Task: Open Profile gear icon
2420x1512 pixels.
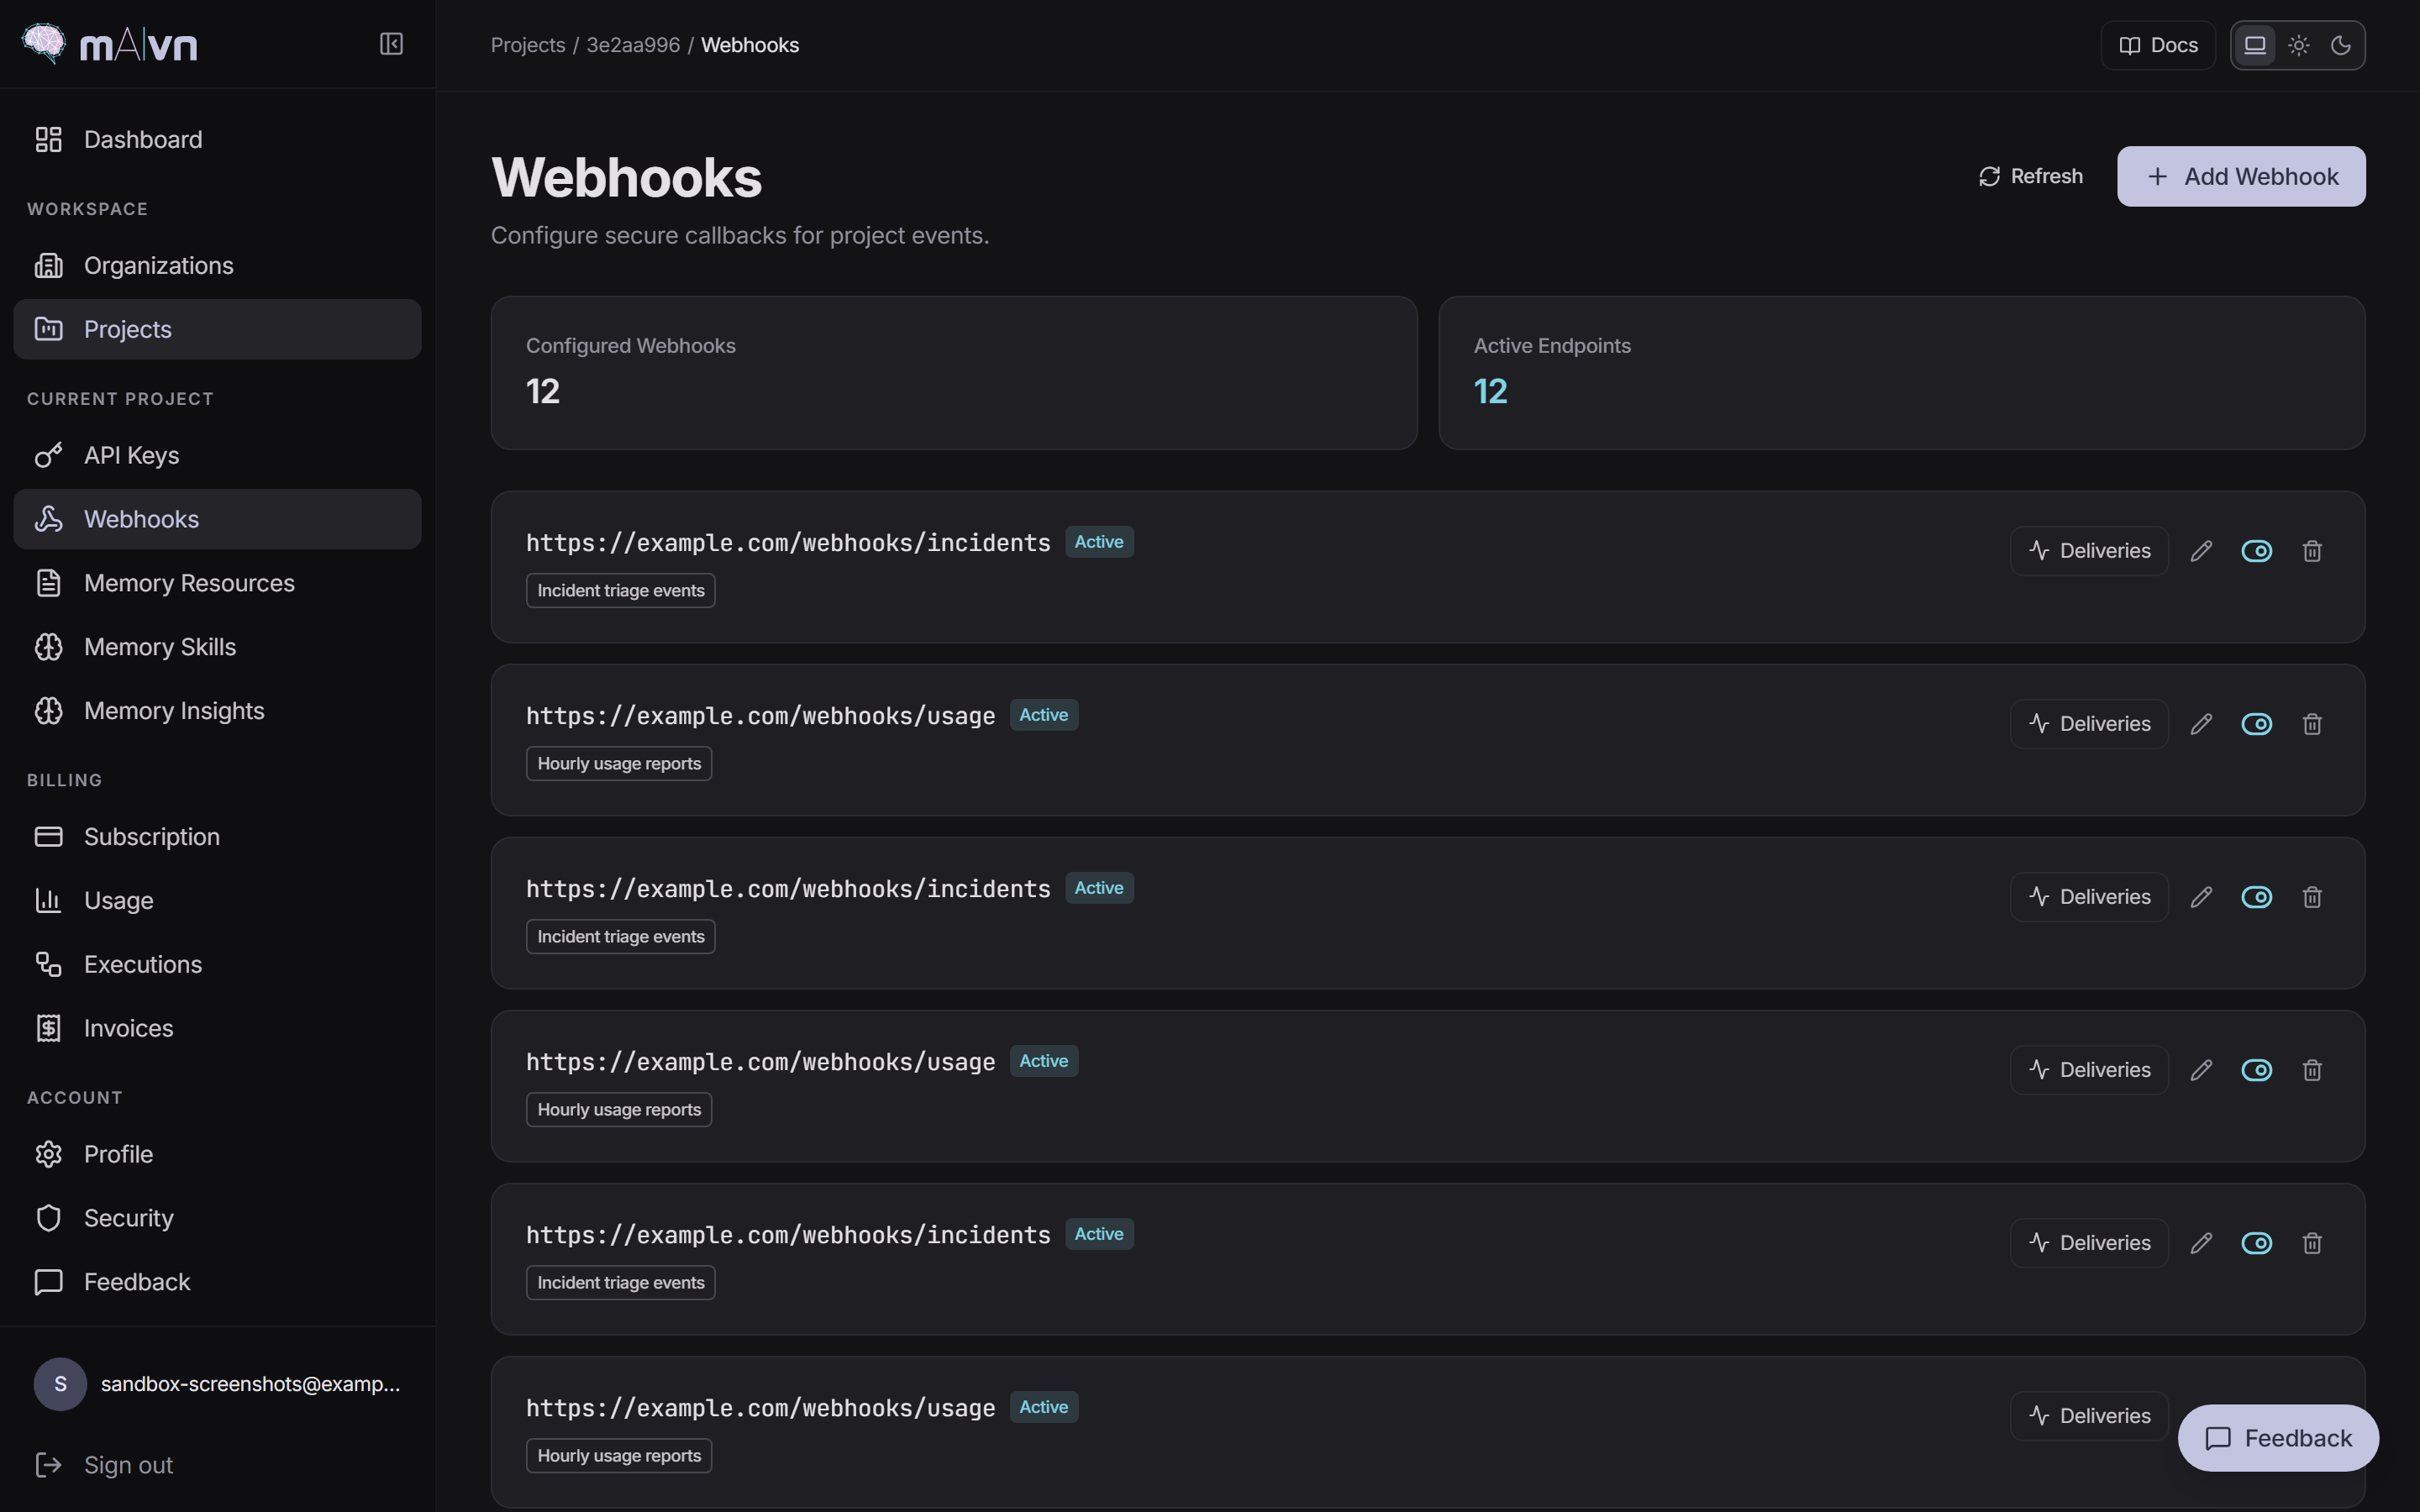Action: tap(48, 1154)
